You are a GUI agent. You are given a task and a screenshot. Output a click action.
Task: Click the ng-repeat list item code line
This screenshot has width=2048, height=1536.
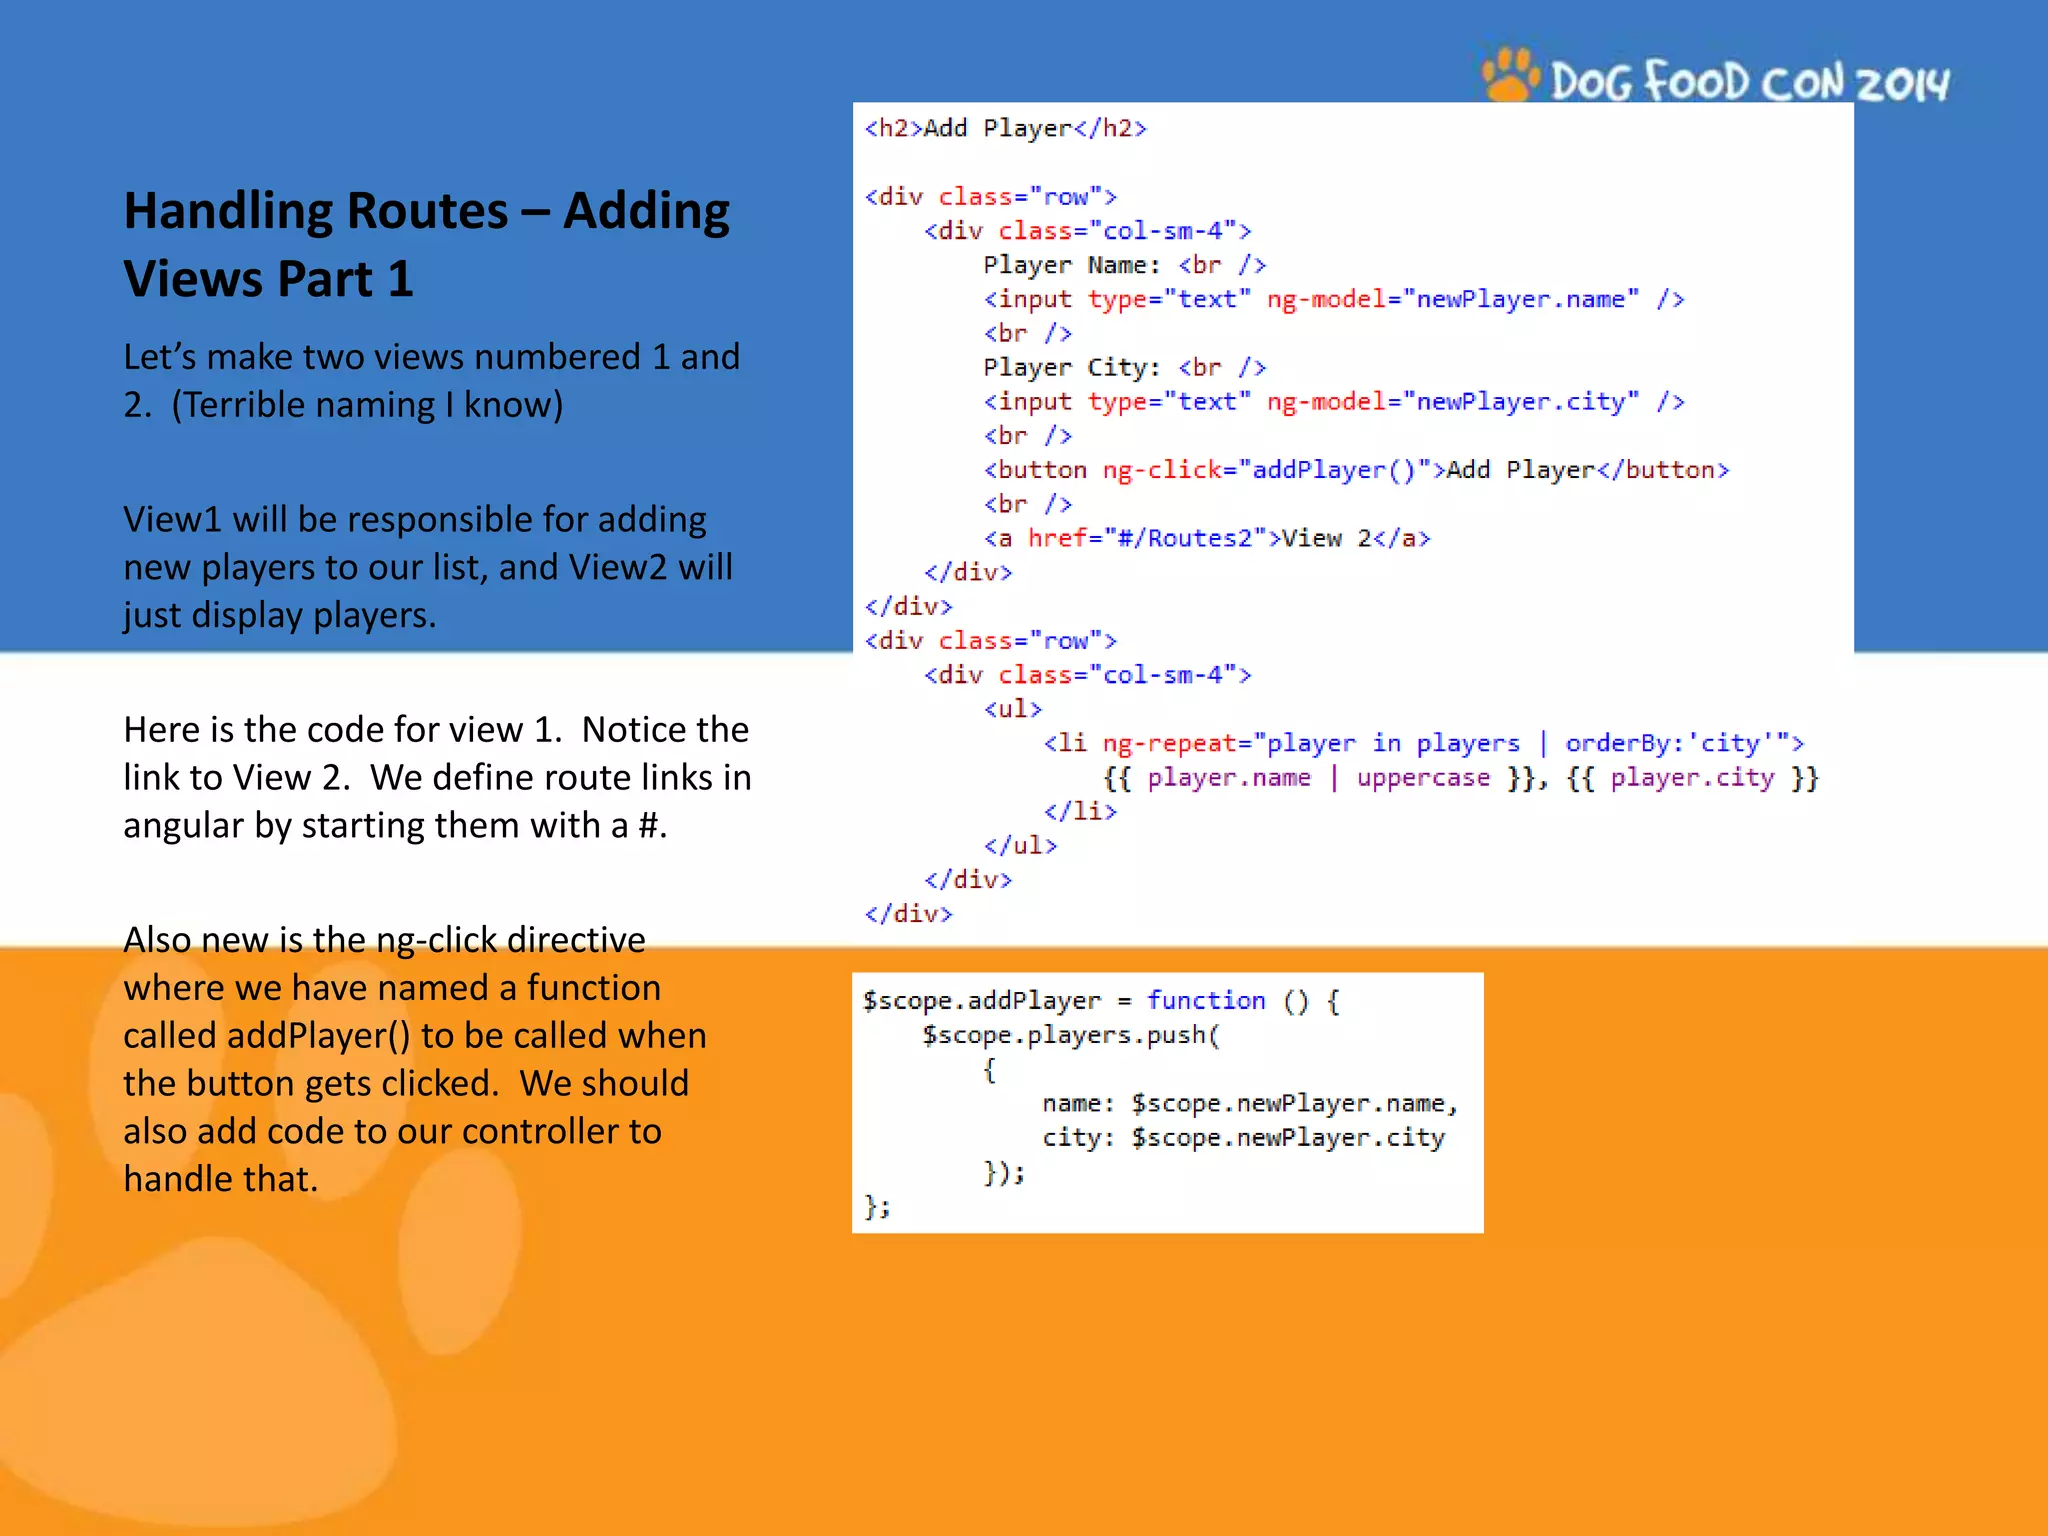coord(1423,743)
